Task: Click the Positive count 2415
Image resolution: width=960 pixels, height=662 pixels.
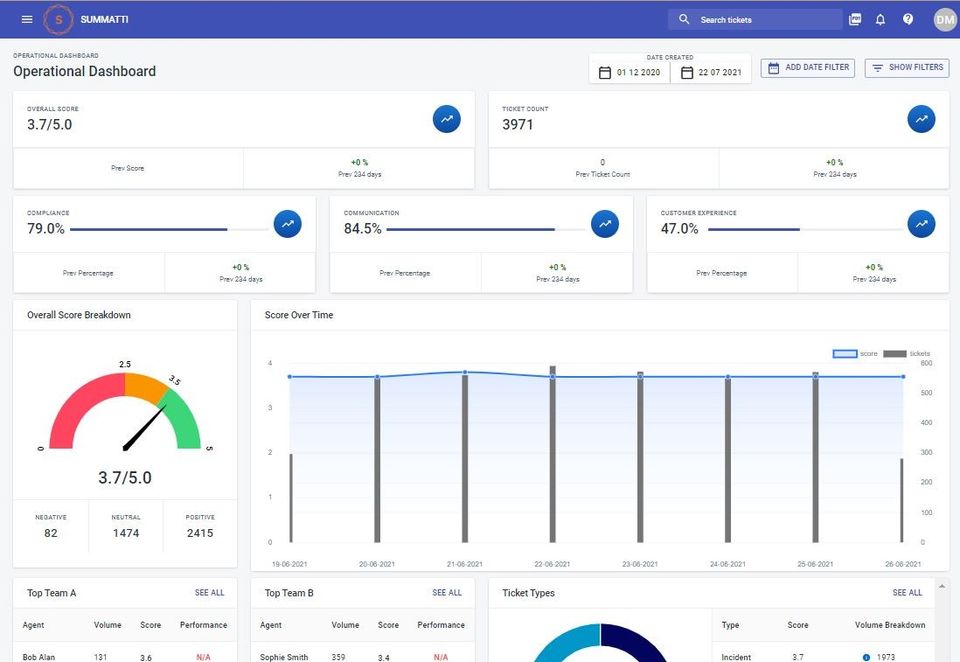Action: 200,533
